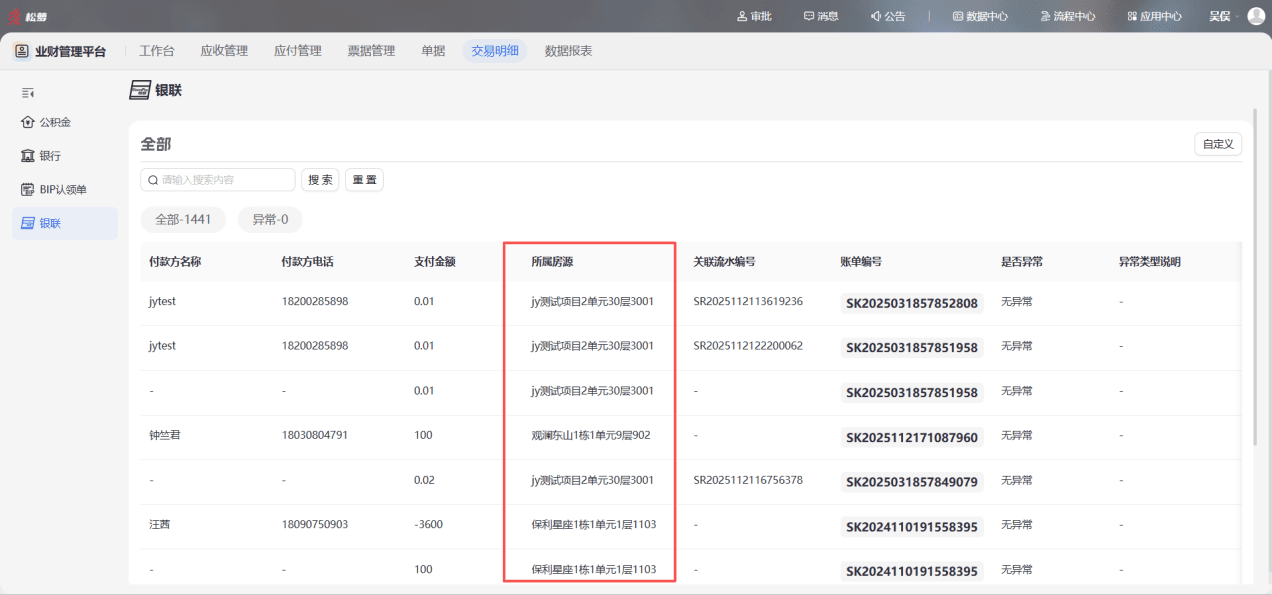Image resolution: width=1272 pixels, height=595 pixels.
Task: Click the BIP认领单 sidebar icon
Action: tap(28, 190)
